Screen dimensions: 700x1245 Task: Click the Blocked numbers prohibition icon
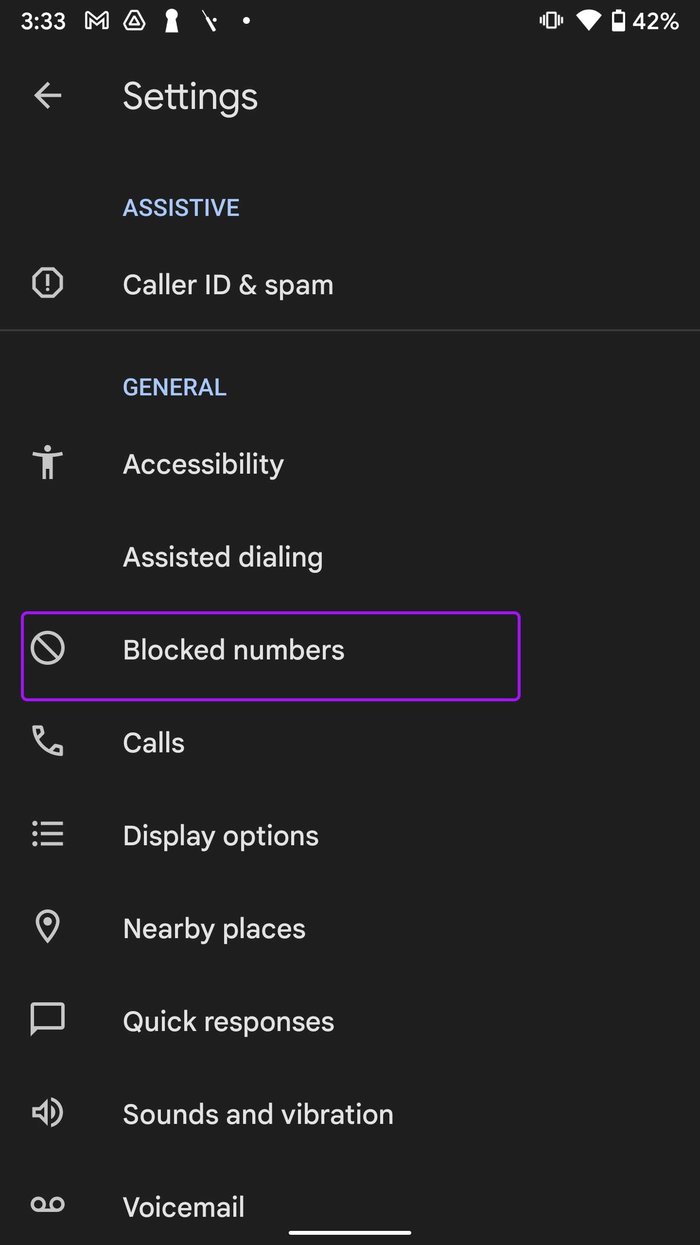click(47, 649)
